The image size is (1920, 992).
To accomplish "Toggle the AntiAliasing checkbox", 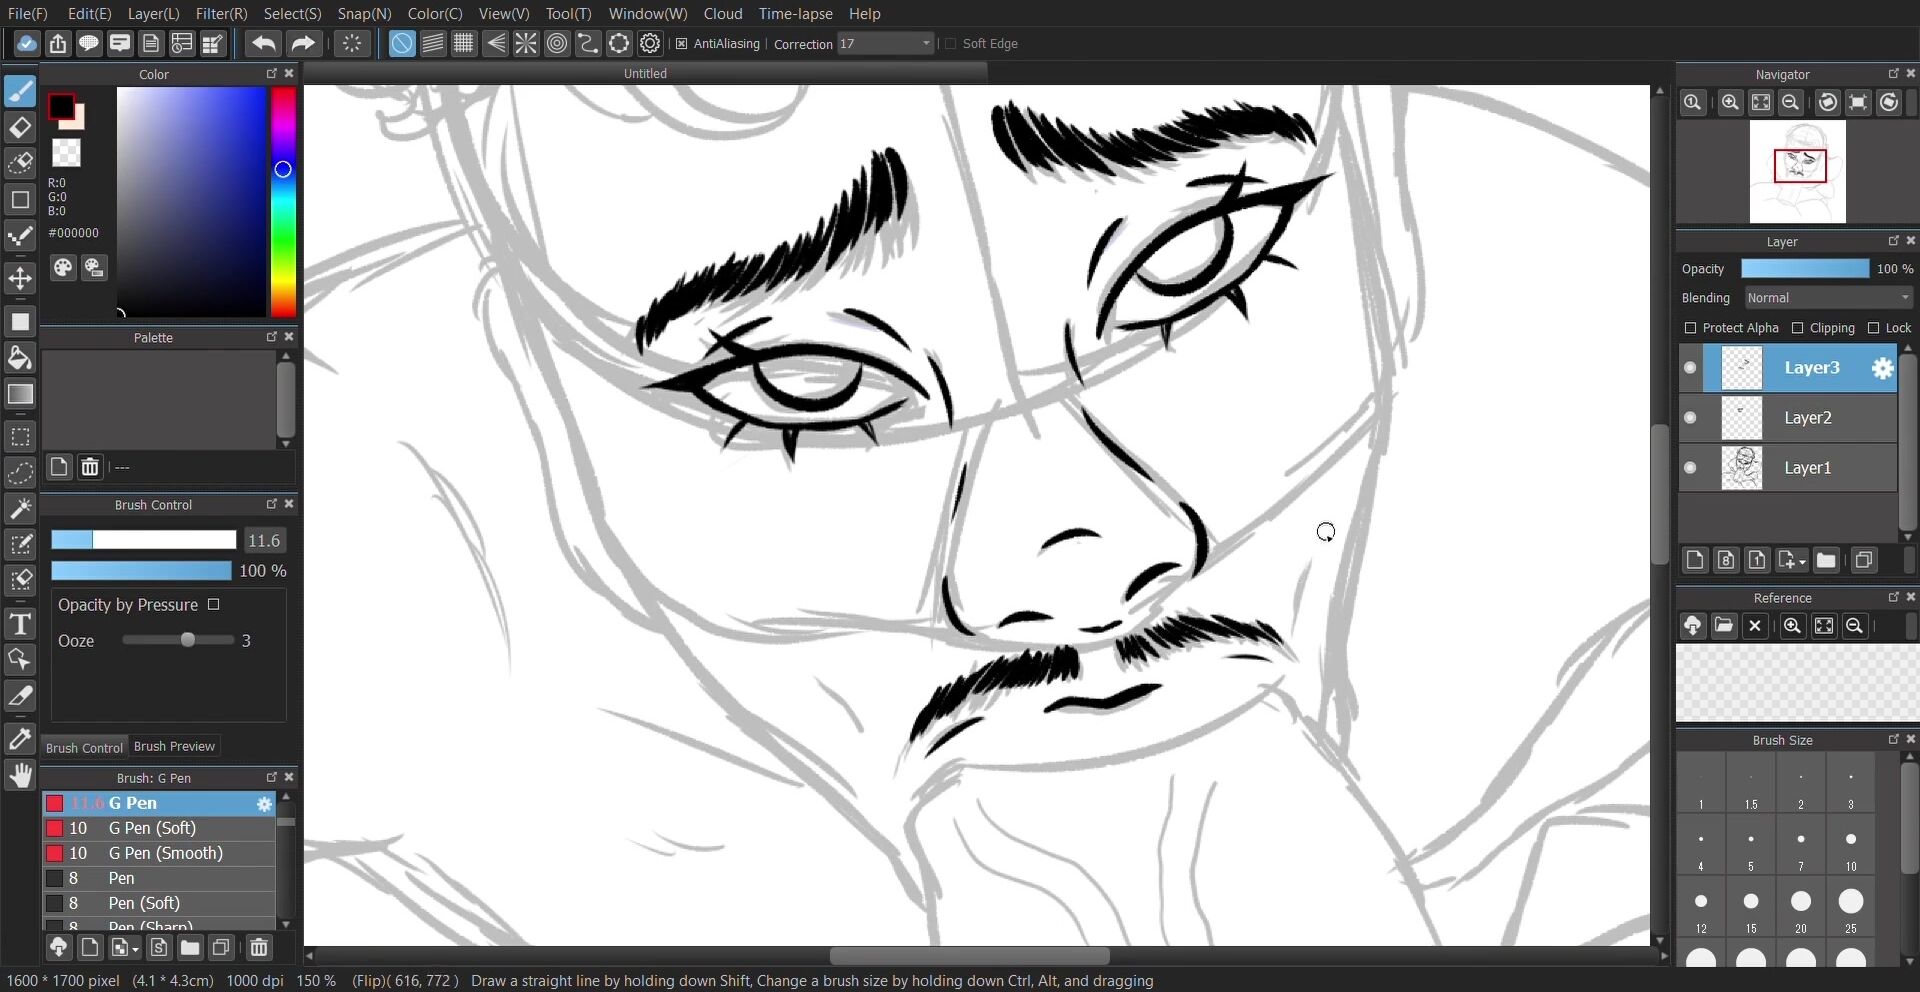I will (682, 44).
